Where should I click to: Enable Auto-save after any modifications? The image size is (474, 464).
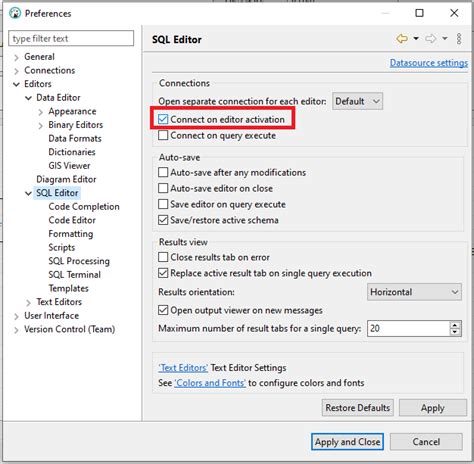pyautogui.click(x=163, y=172)
